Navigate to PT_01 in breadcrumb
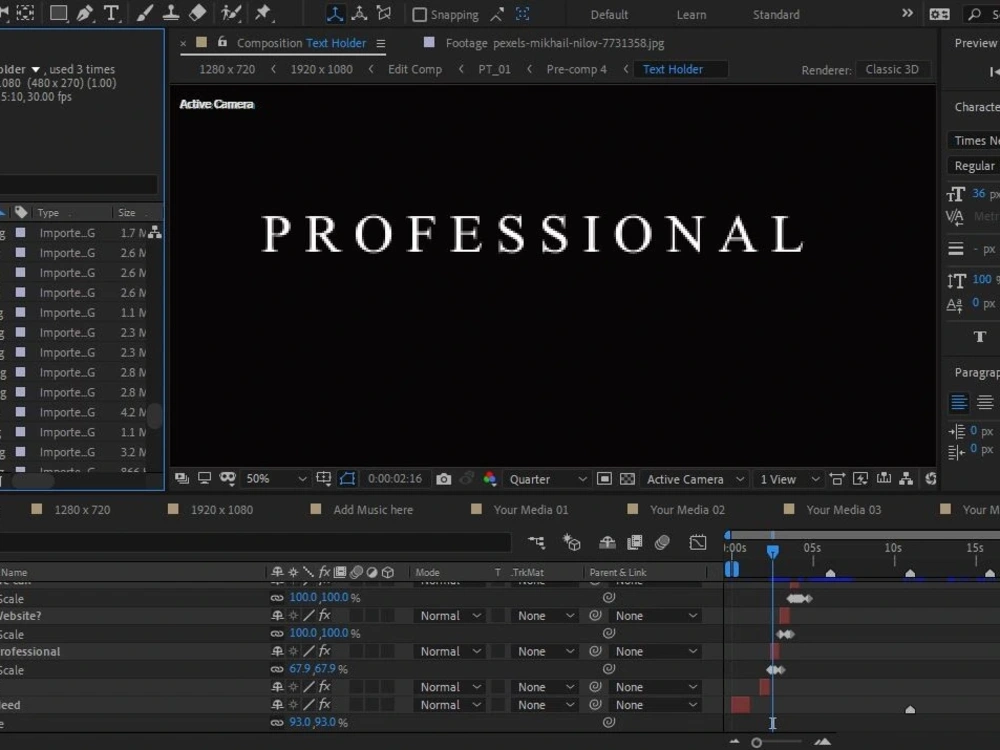 click(494, 69)
